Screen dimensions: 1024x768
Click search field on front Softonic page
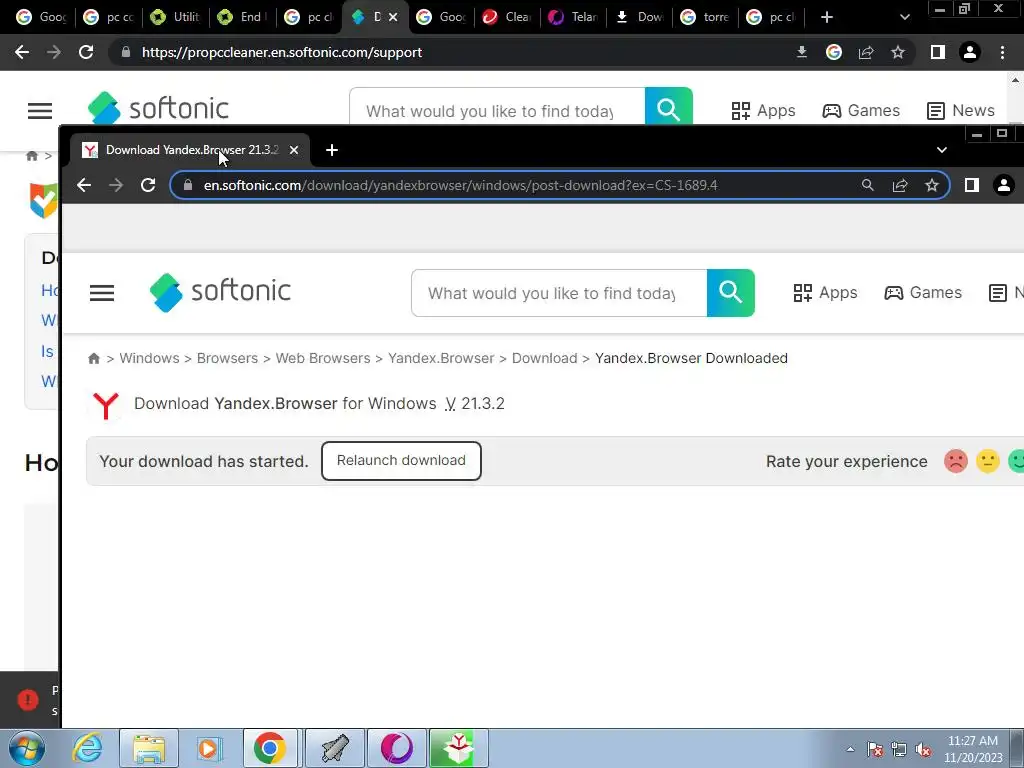coord(559,293)
